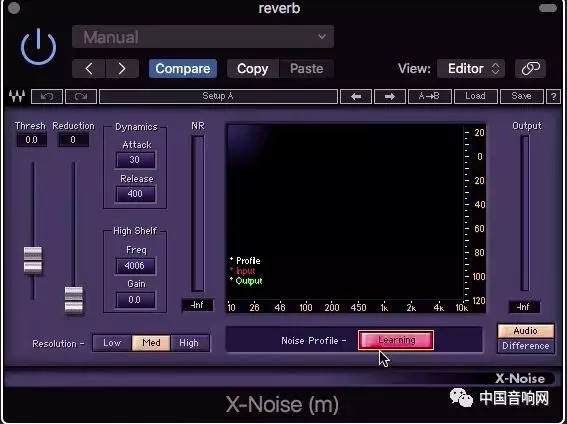Image resolution: width=567 pixels, height=424 pixels.
Task: Click the Copy button
Action: point(253,68)
